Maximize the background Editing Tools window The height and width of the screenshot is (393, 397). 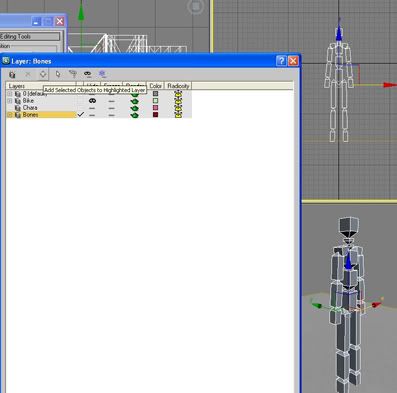48,22
